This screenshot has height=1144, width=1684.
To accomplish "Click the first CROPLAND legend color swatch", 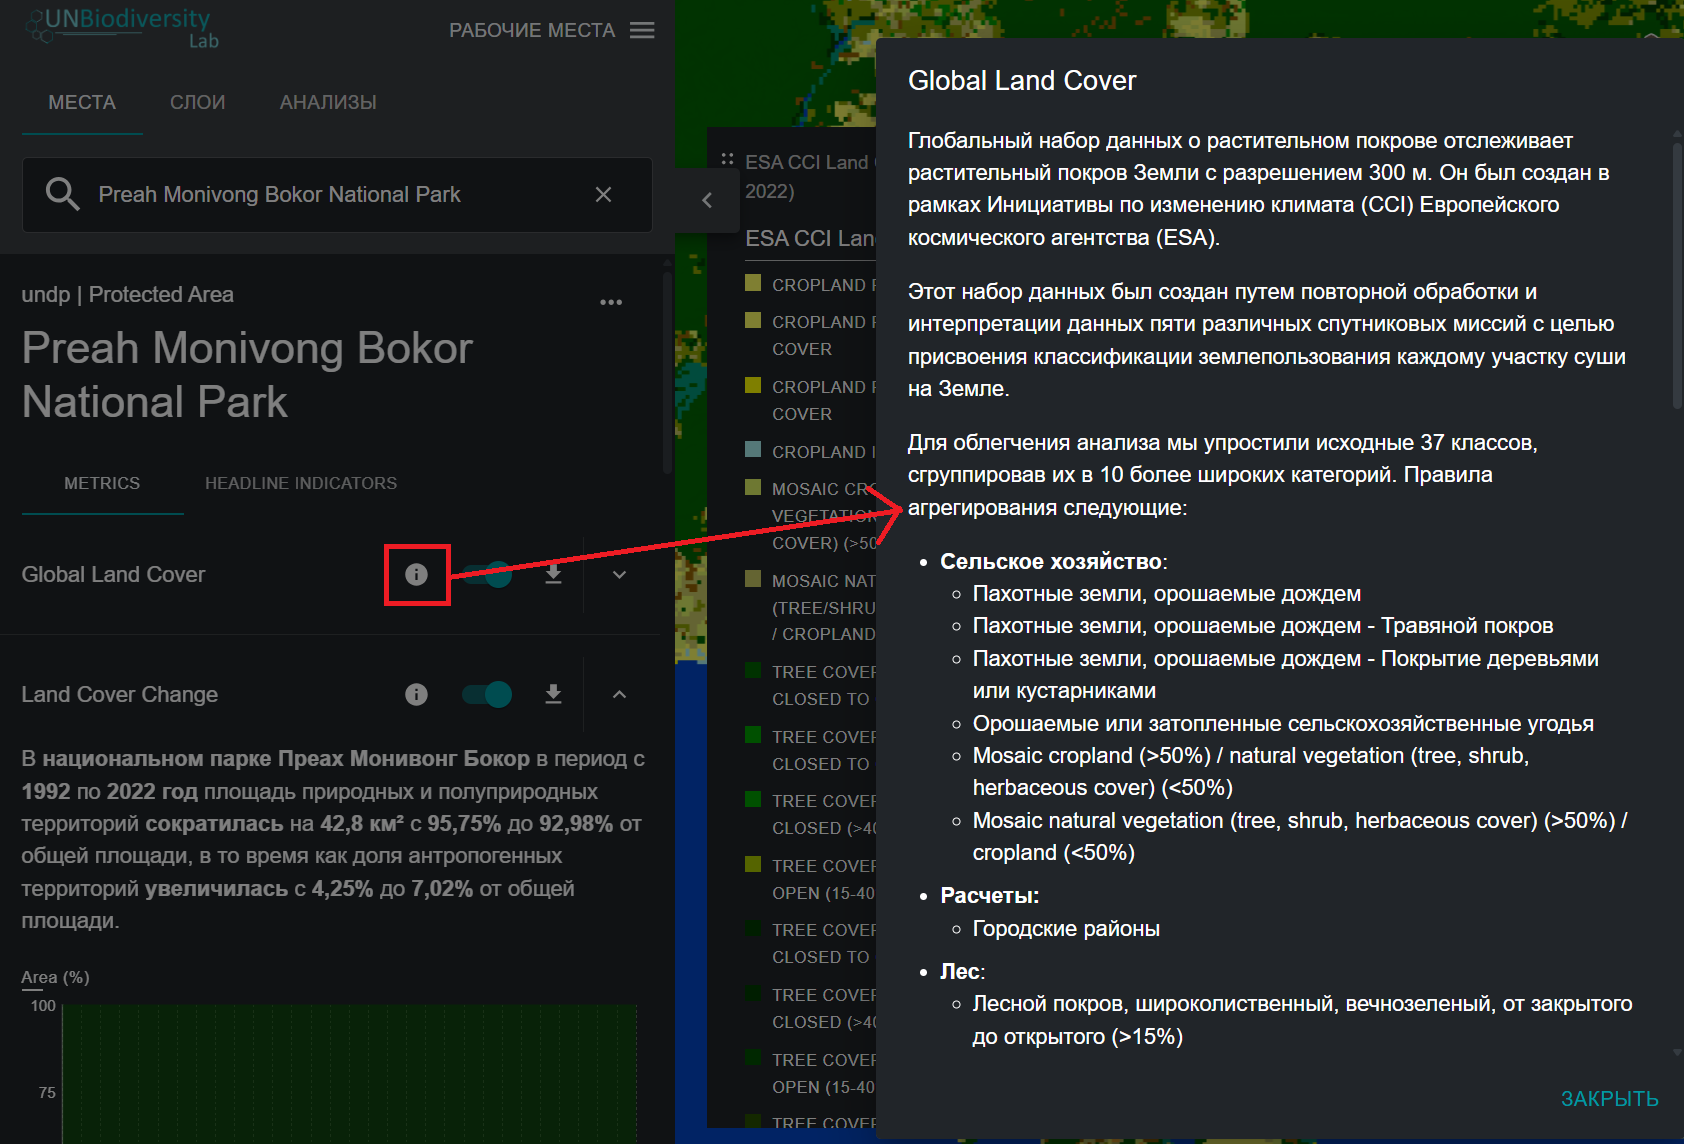I will (754, 283).
